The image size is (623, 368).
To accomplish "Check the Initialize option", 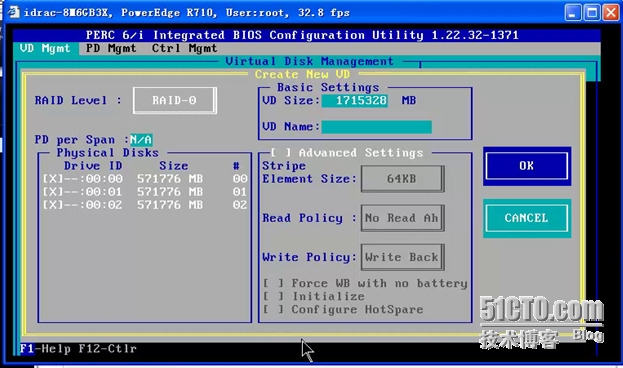I will pyautogui.click(x=273, y=296).
